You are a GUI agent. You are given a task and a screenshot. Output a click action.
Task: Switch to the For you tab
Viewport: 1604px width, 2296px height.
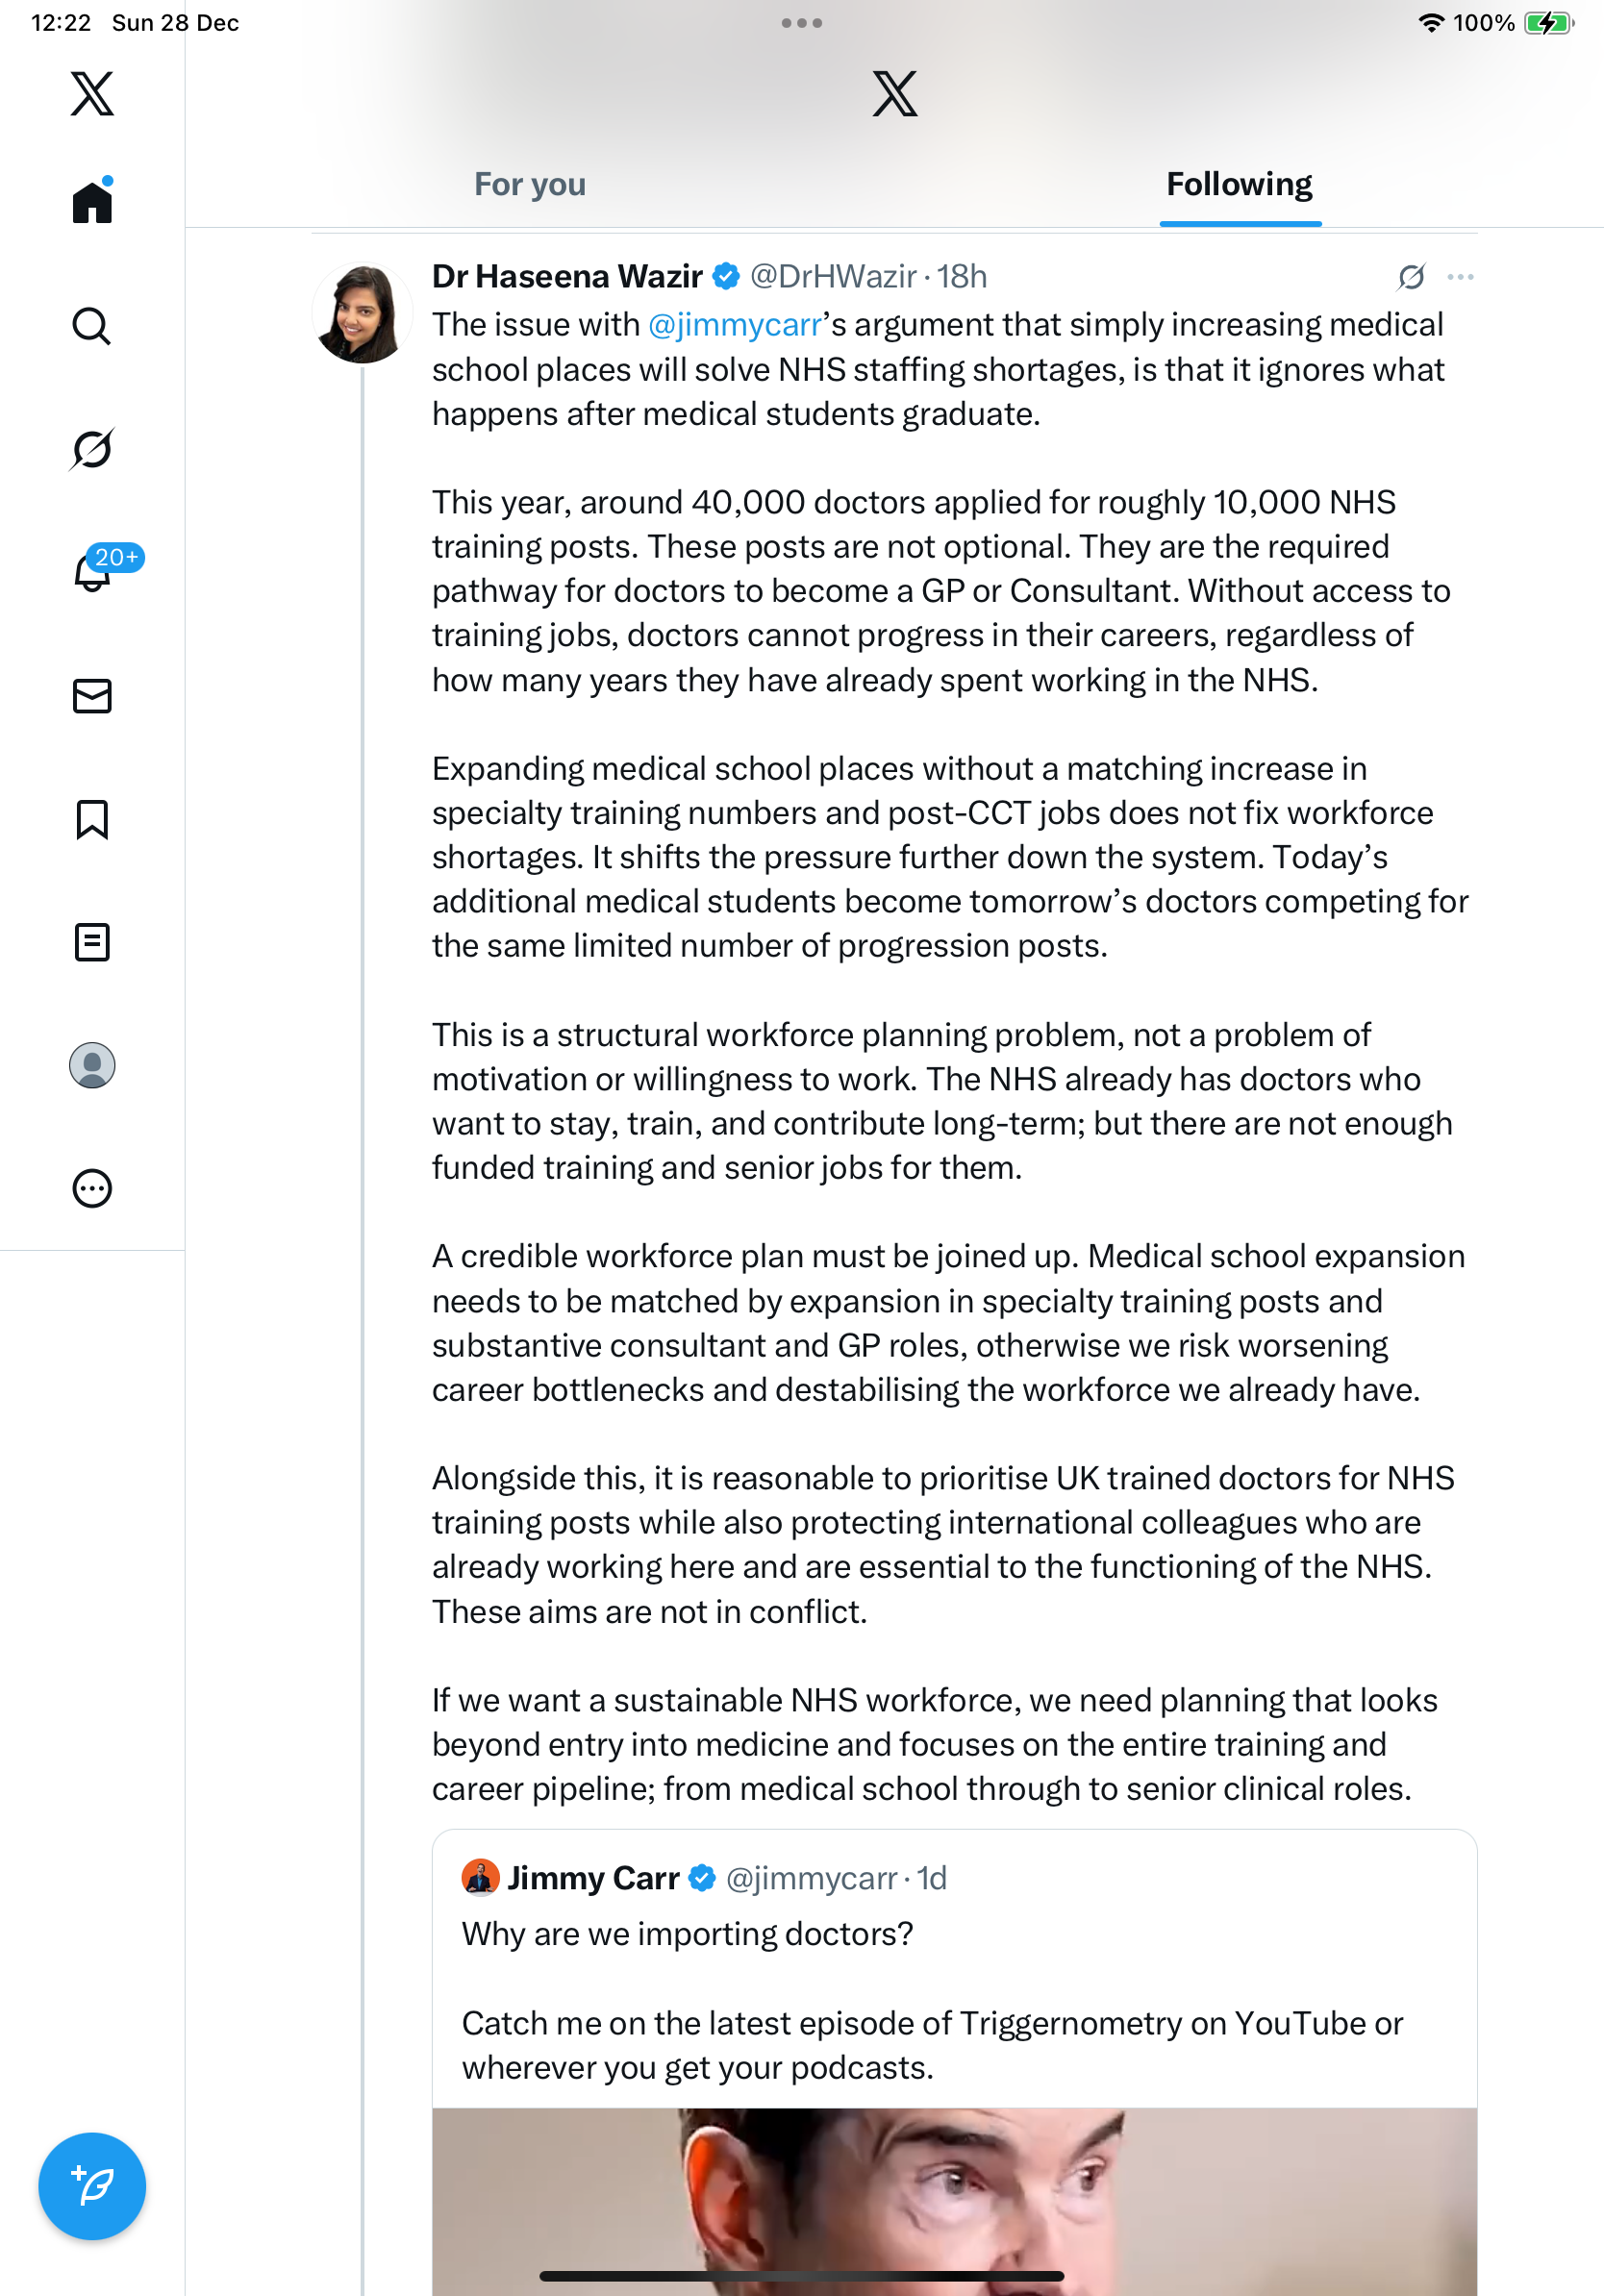point(530,185)
